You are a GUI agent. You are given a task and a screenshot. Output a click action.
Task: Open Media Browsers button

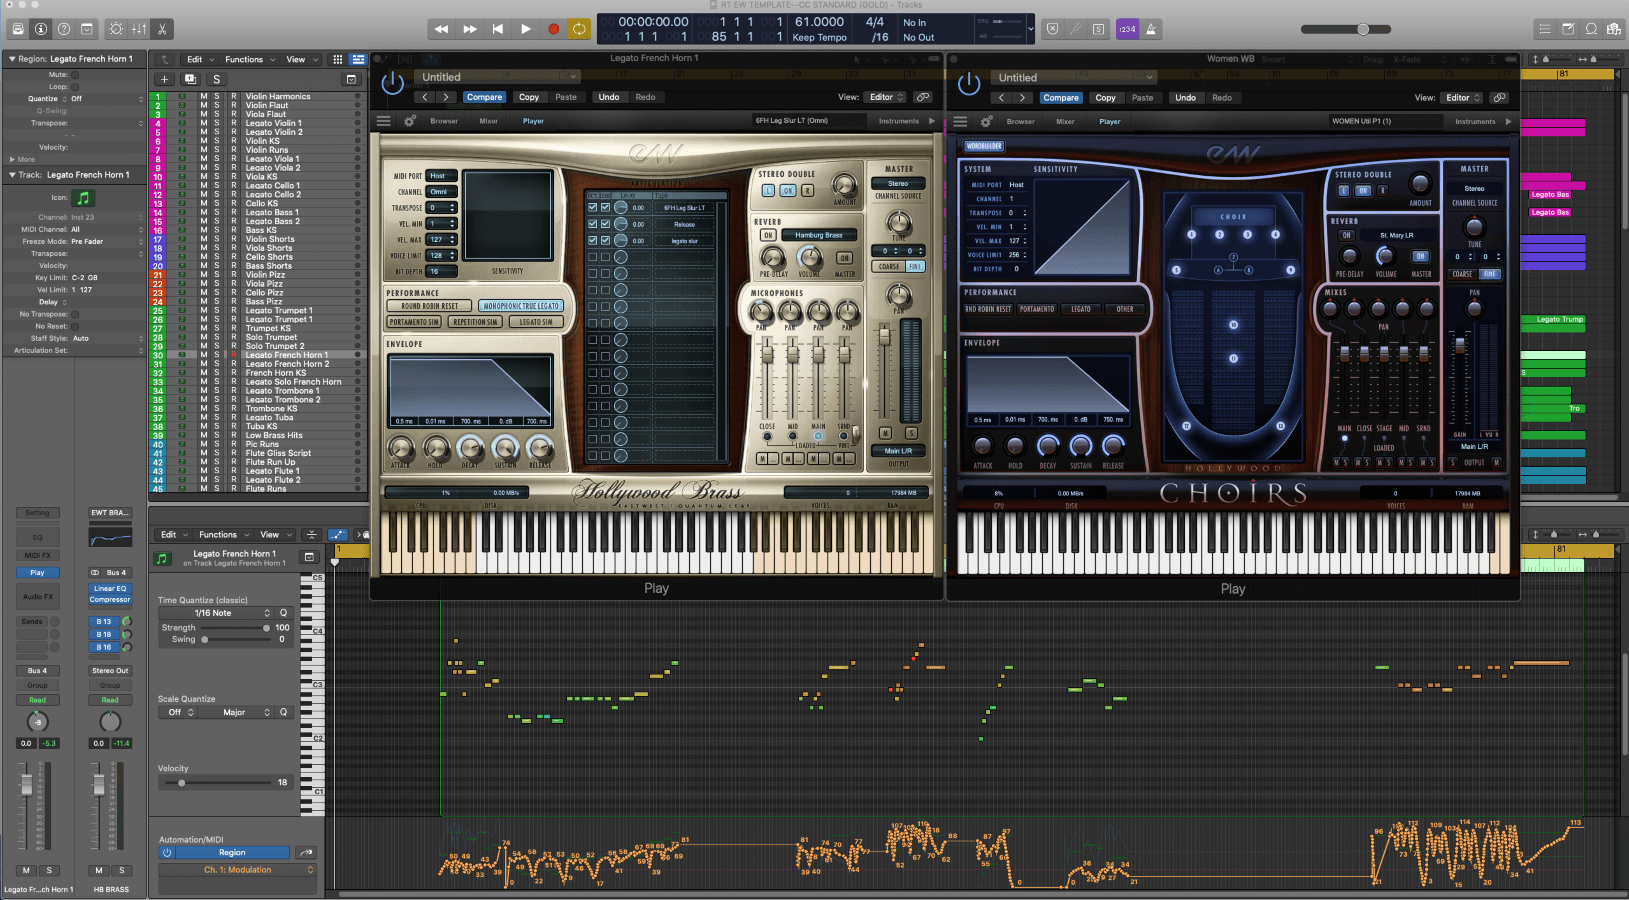[x=1614, y=29]
